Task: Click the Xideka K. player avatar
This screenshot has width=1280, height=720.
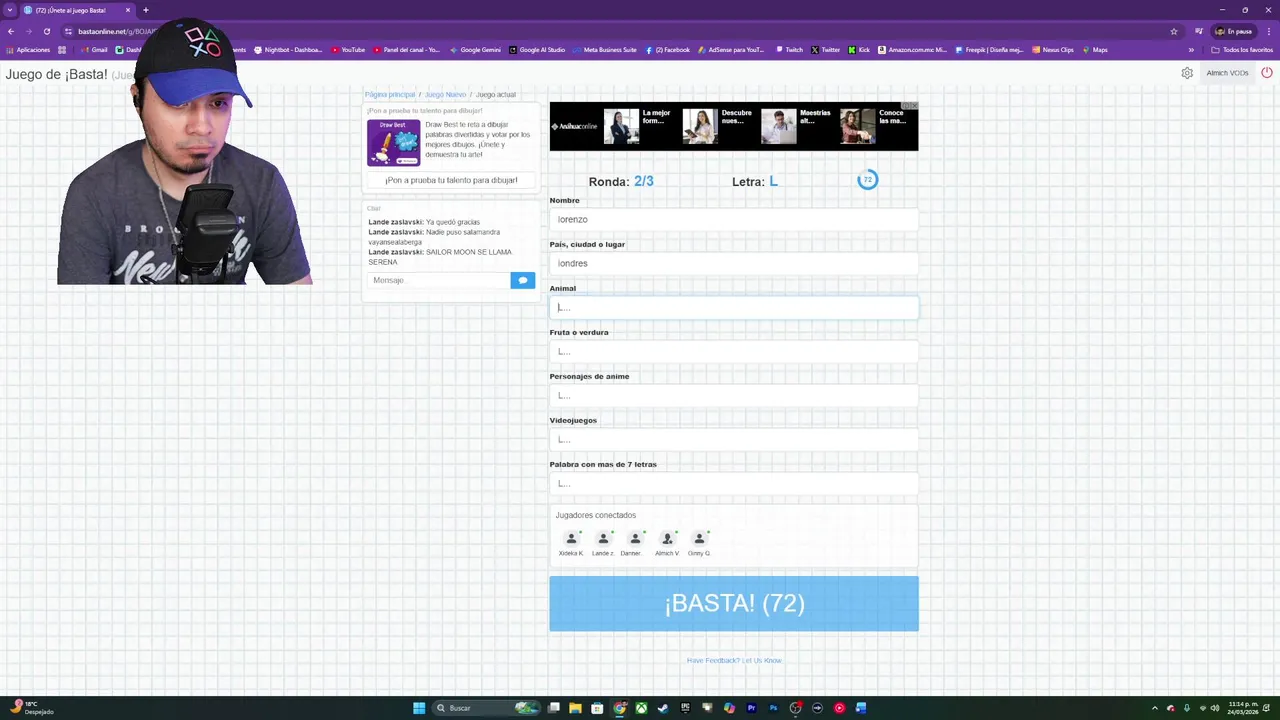Action: coord(571,539)
